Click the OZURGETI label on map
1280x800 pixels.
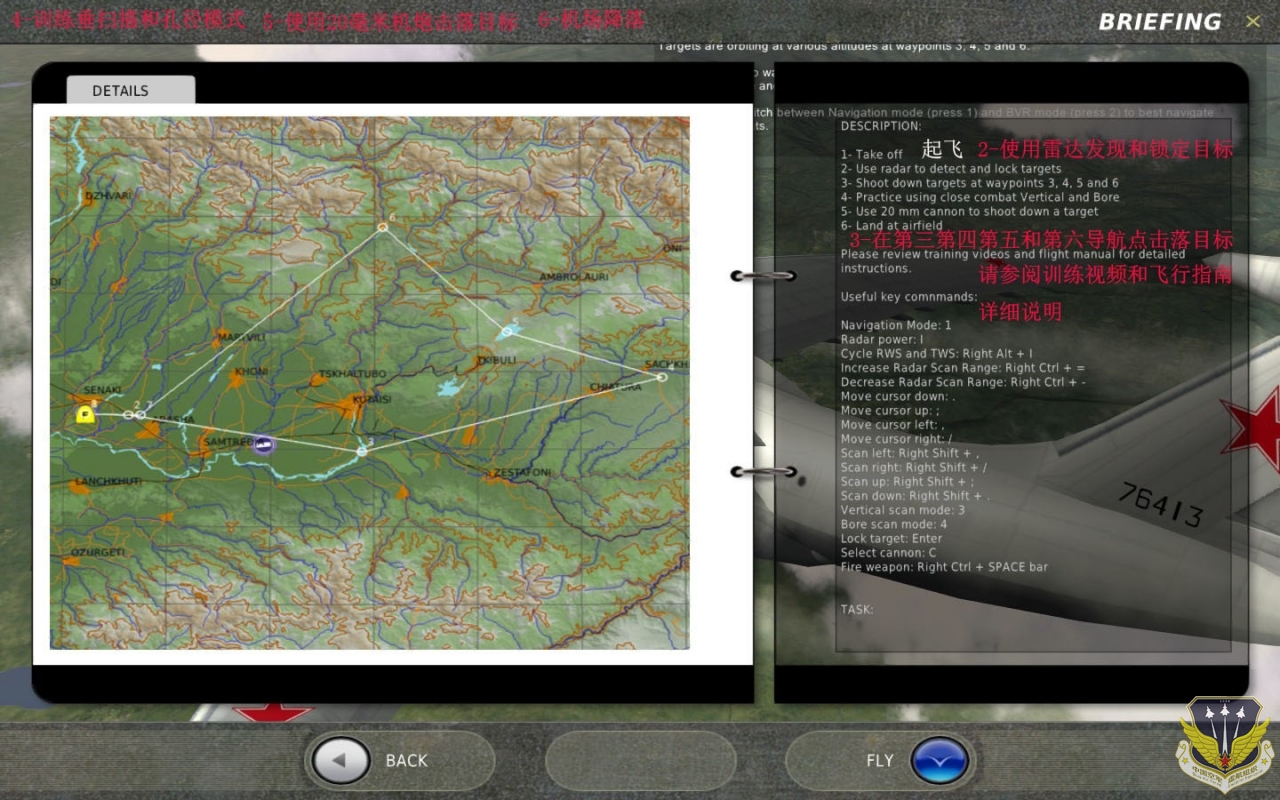pyautogui.click(x=97, y=552)
